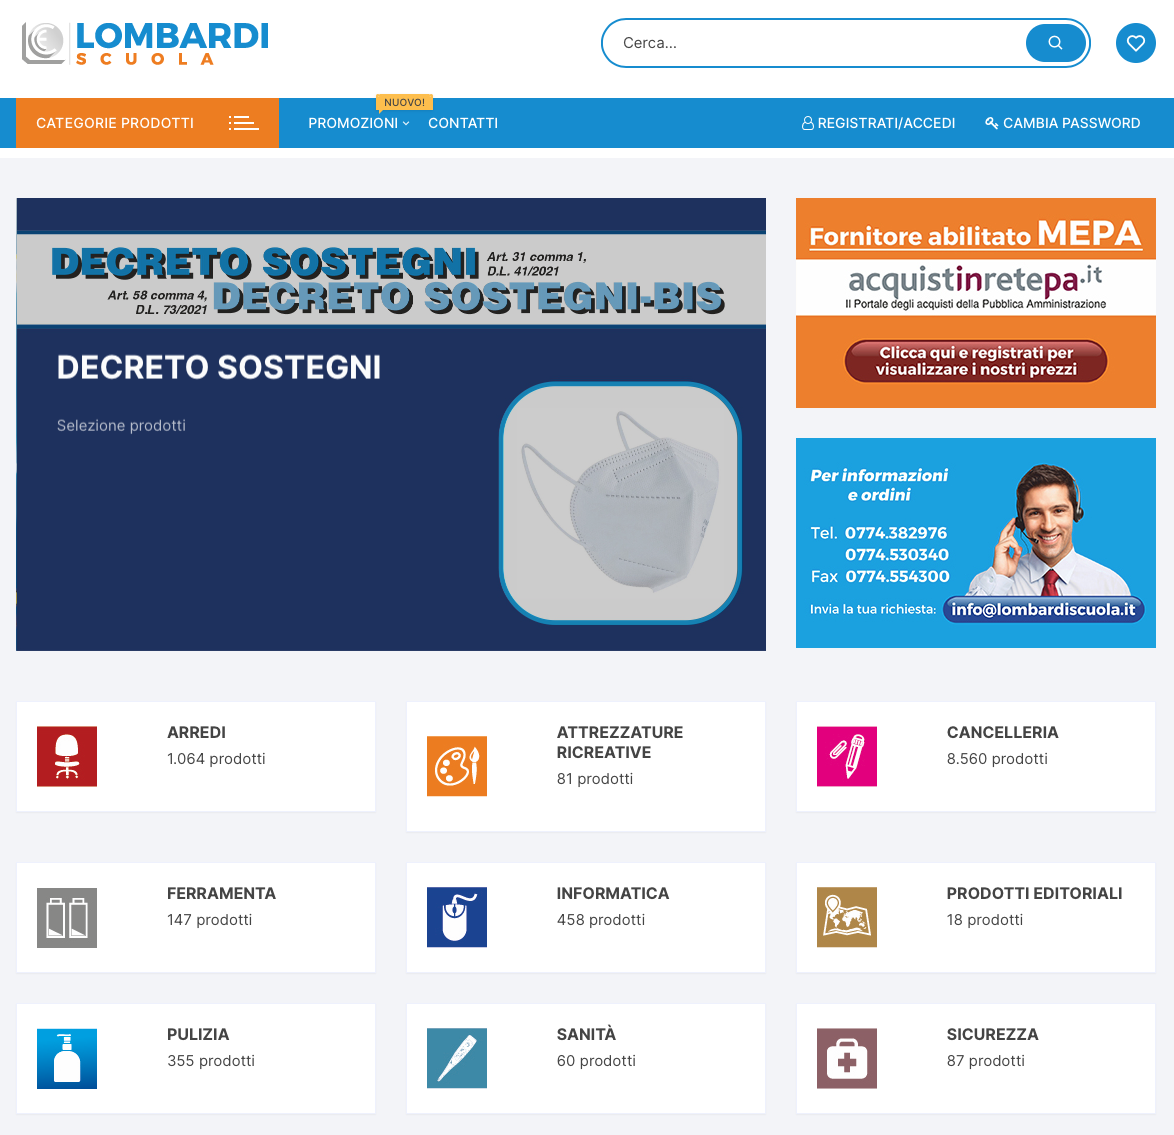Go to the Contatti page

click(463, 123)
